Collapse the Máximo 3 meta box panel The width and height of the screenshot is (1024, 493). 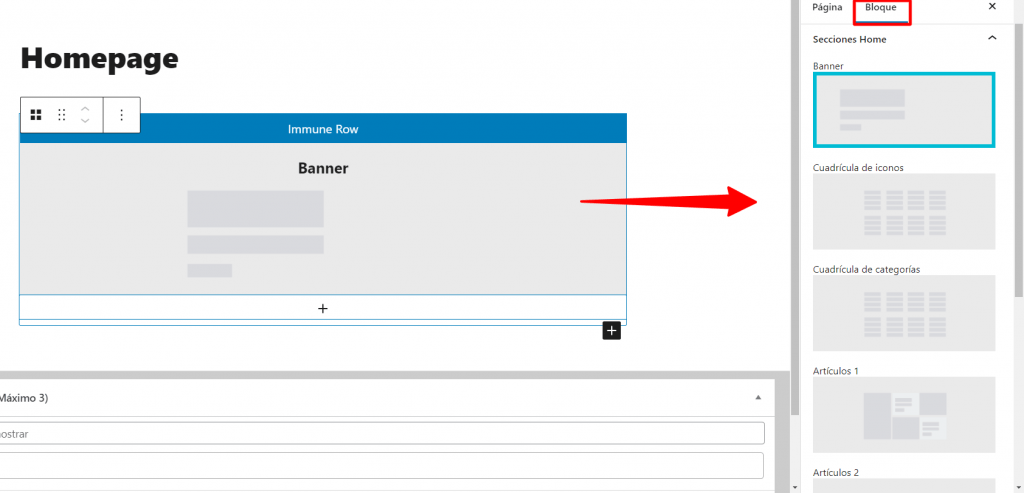757,397
